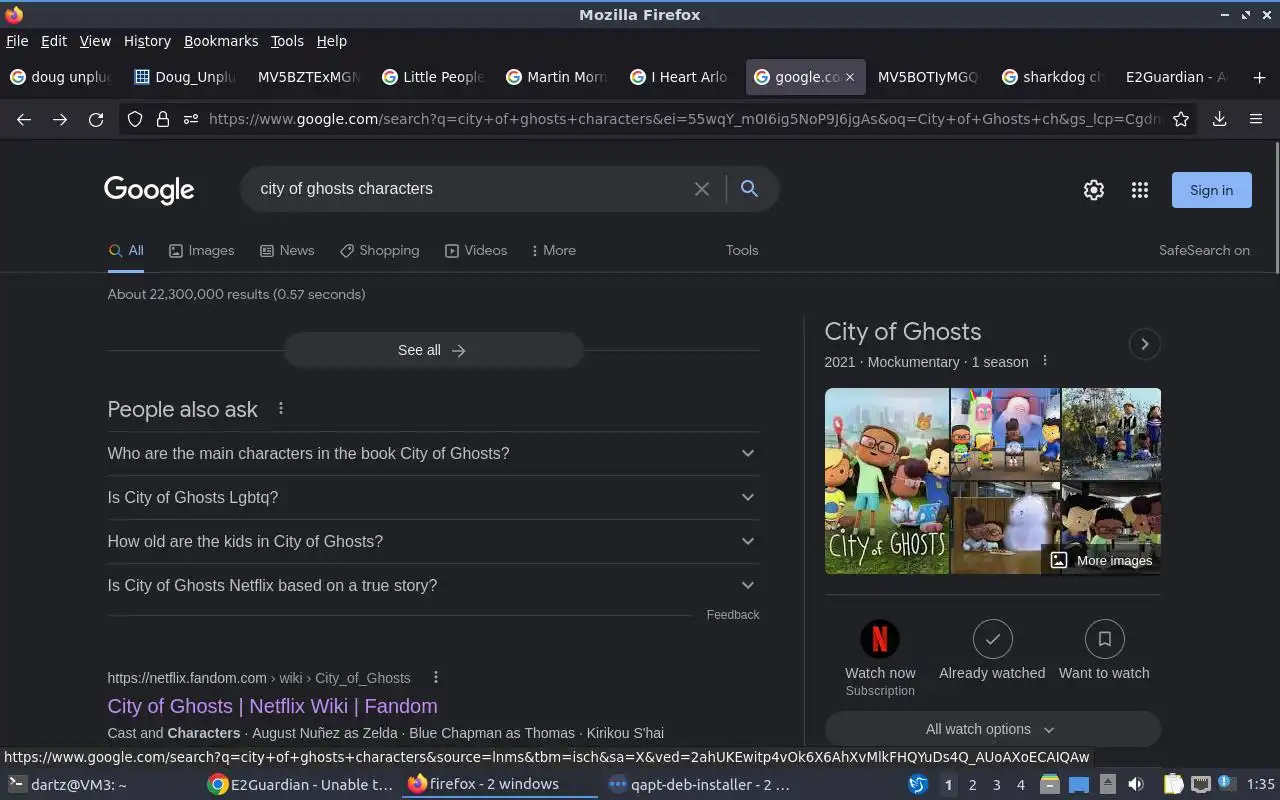1280x800 pixels.
Task: Switch to the Little People tab
Action: coord(433,77)
